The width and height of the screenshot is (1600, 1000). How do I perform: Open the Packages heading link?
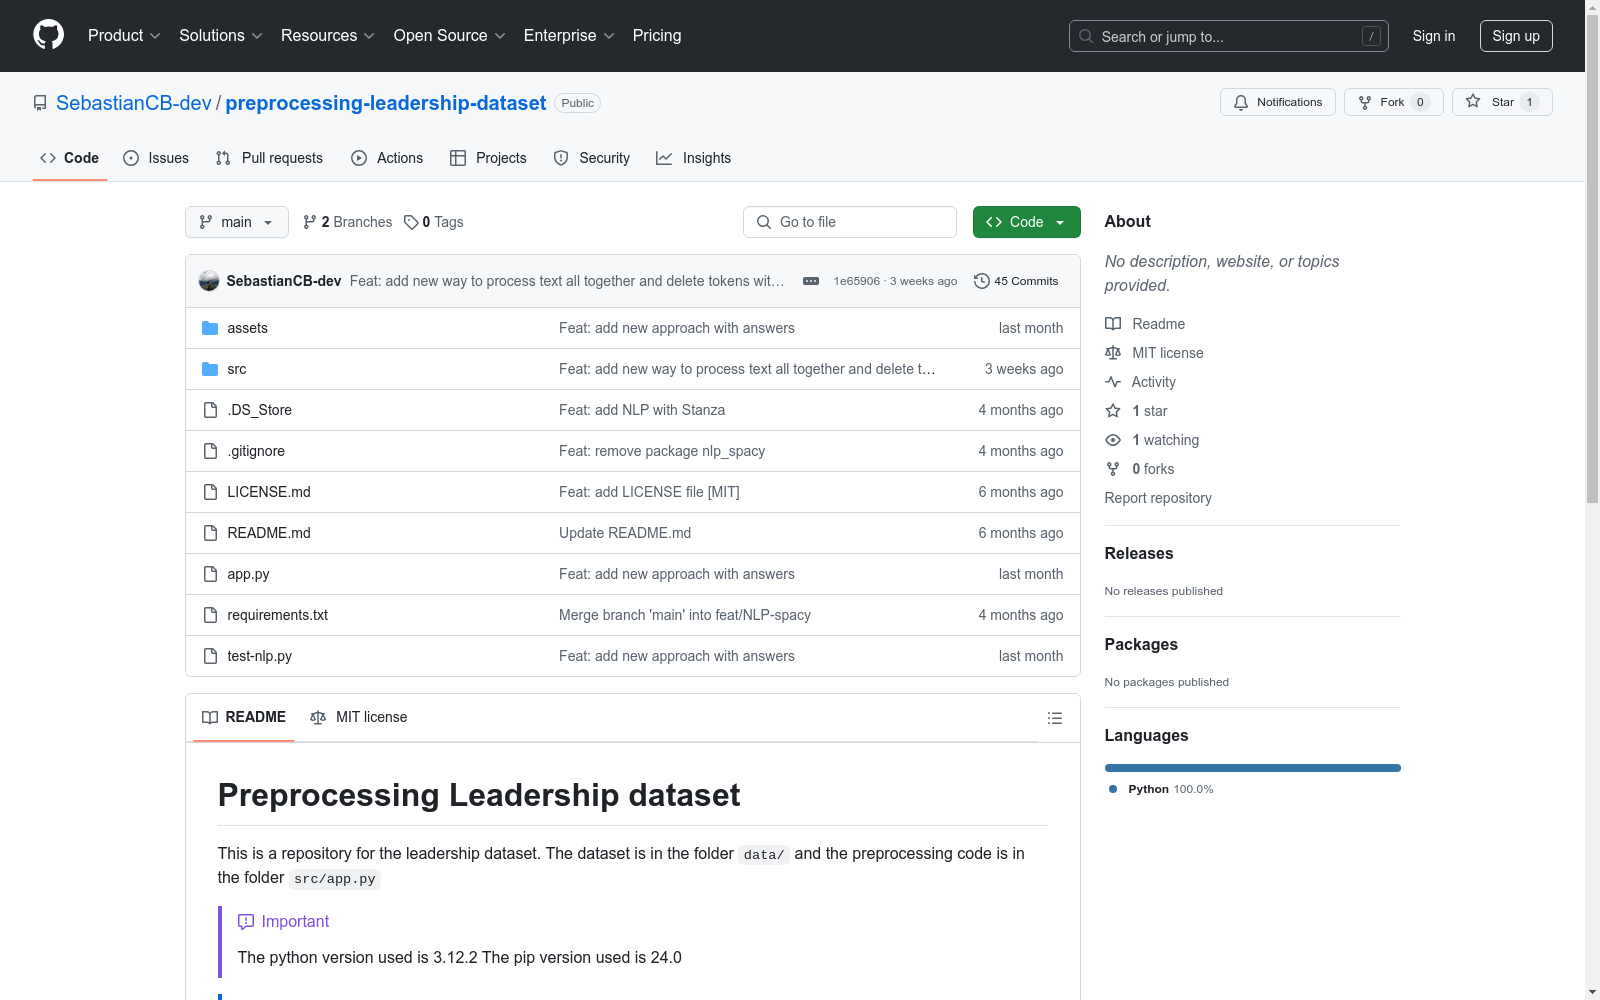click(1141, 644)
